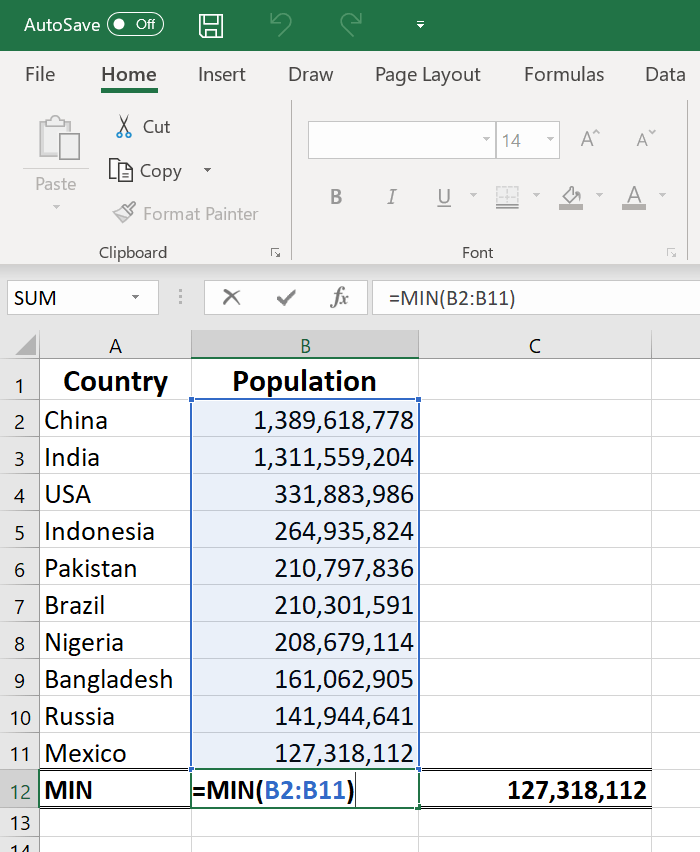Viewport: 700px width, 852px height.
Task: Toggle Italic formatting
Action: click(x=392, y=196)
